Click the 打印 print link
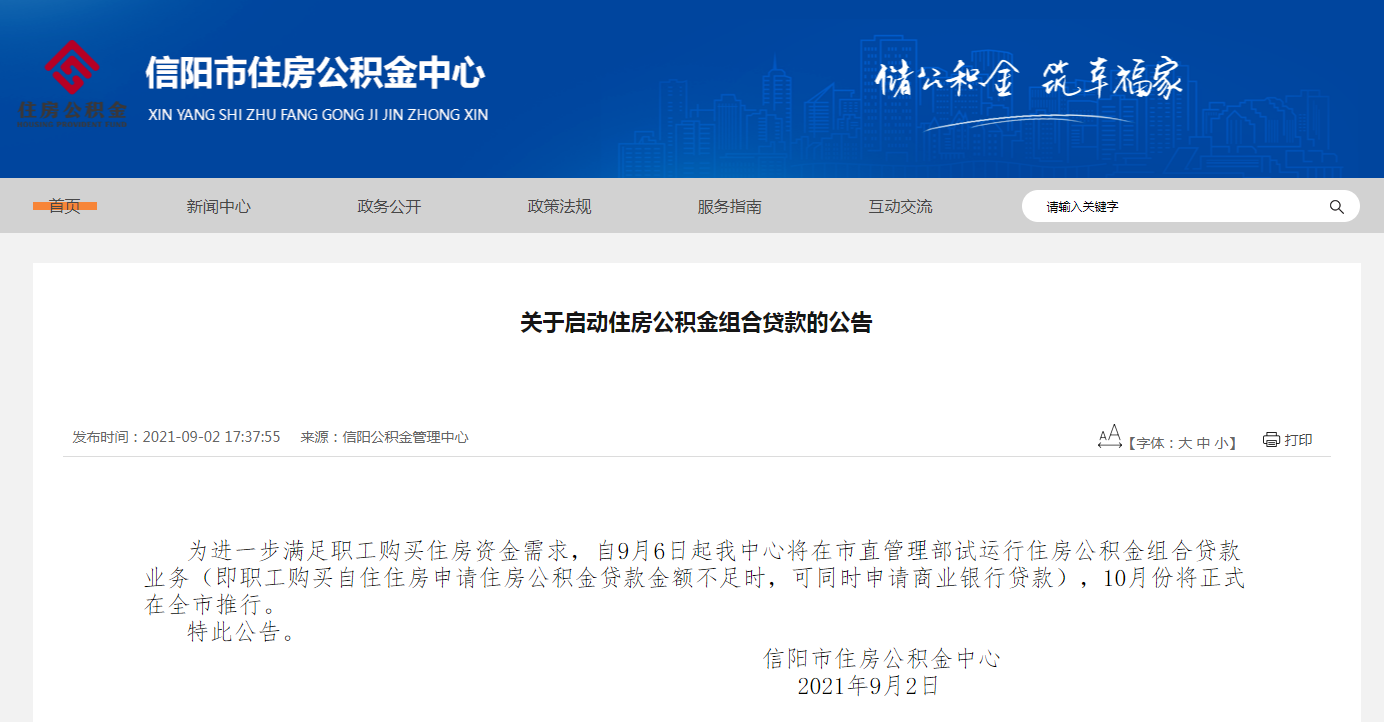Viewport: 1384px width, 722px height. pos(1298,440)
